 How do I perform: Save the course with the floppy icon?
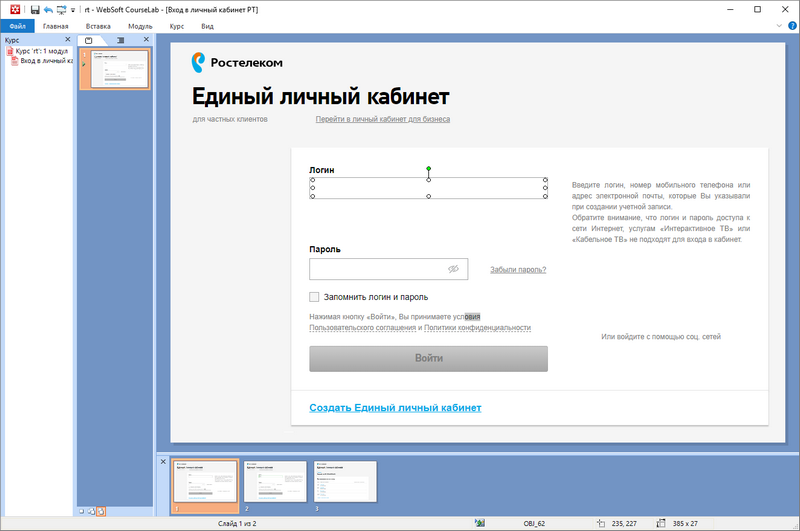pos(35,10)
